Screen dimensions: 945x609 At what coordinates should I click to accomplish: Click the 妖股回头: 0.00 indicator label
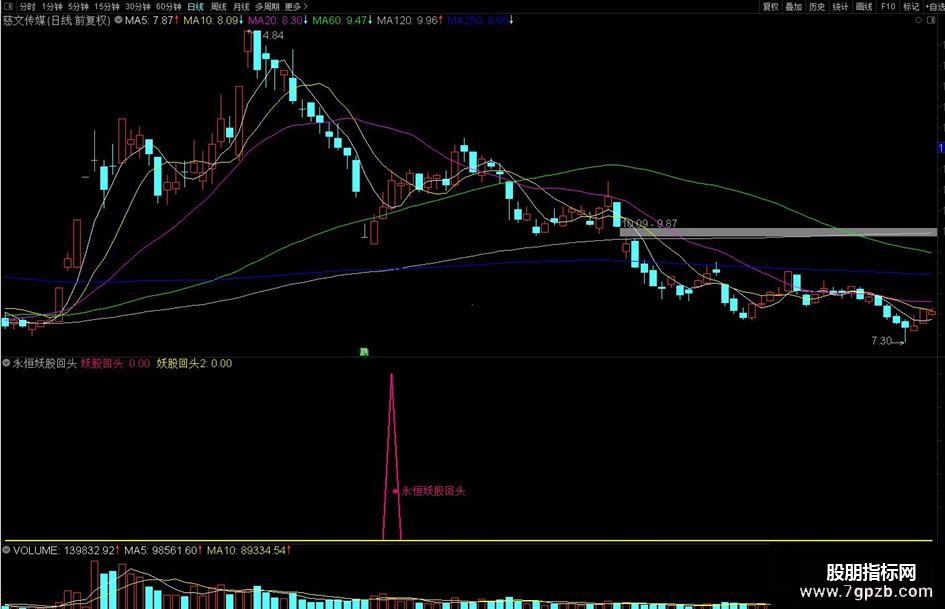click(x=115, y=363)
